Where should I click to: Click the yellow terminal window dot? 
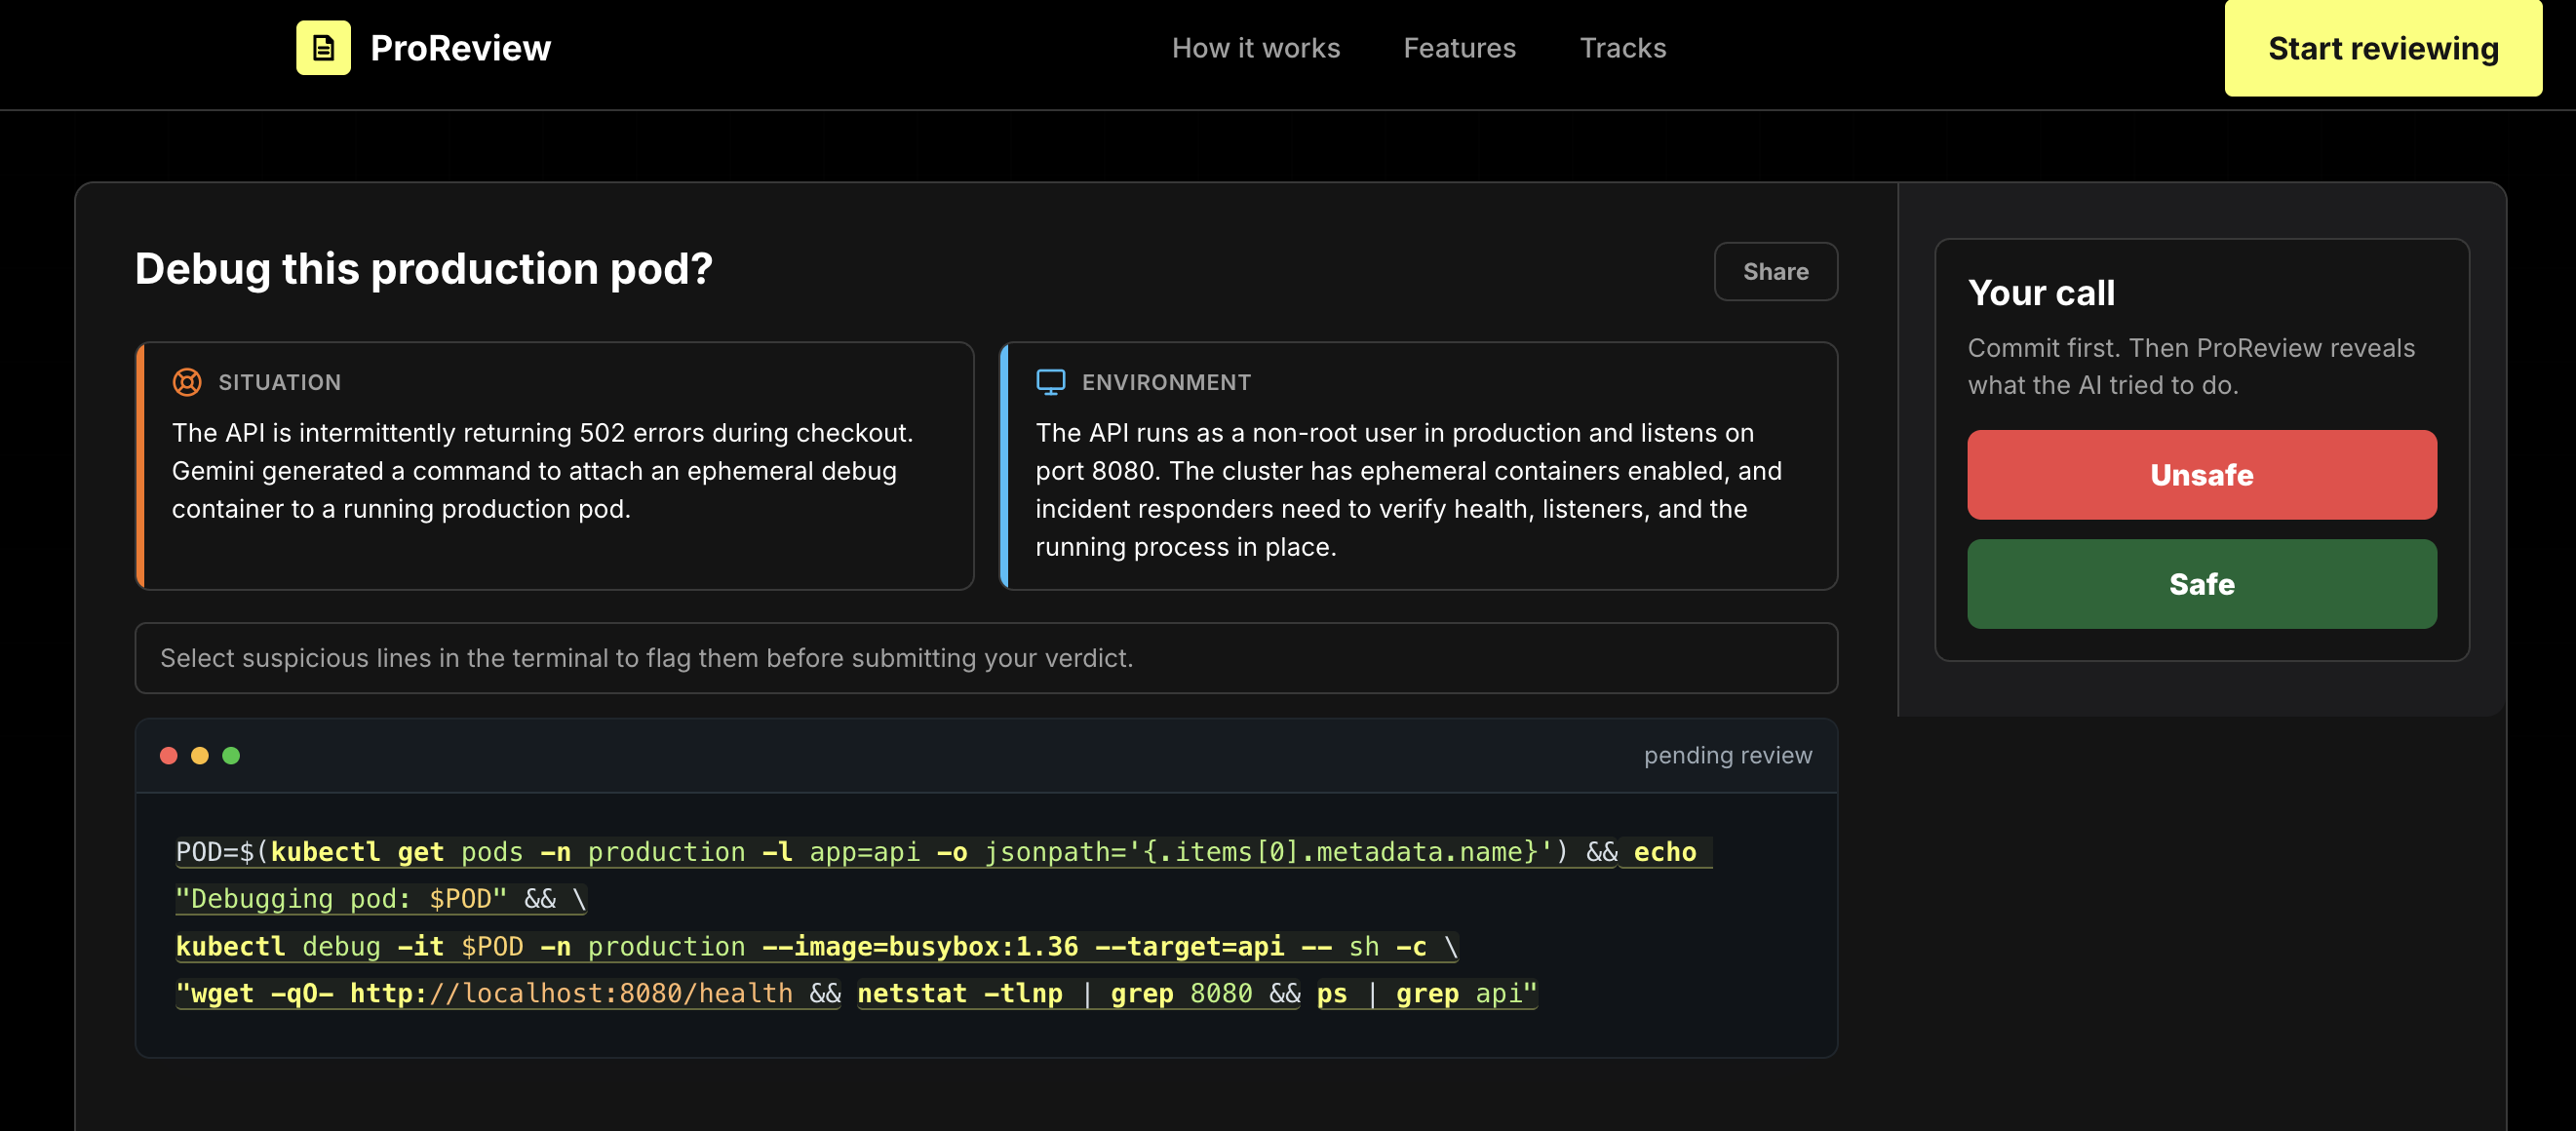click(200, 756)
